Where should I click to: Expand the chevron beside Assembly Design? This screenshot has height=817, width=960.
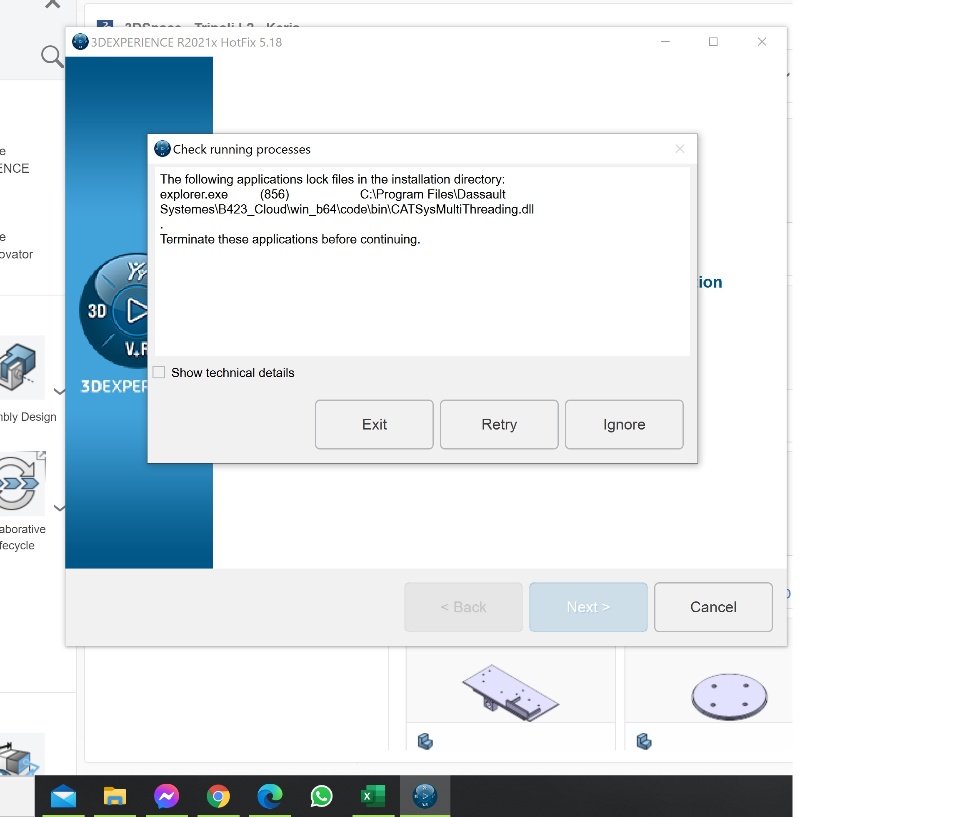[59, 391]
